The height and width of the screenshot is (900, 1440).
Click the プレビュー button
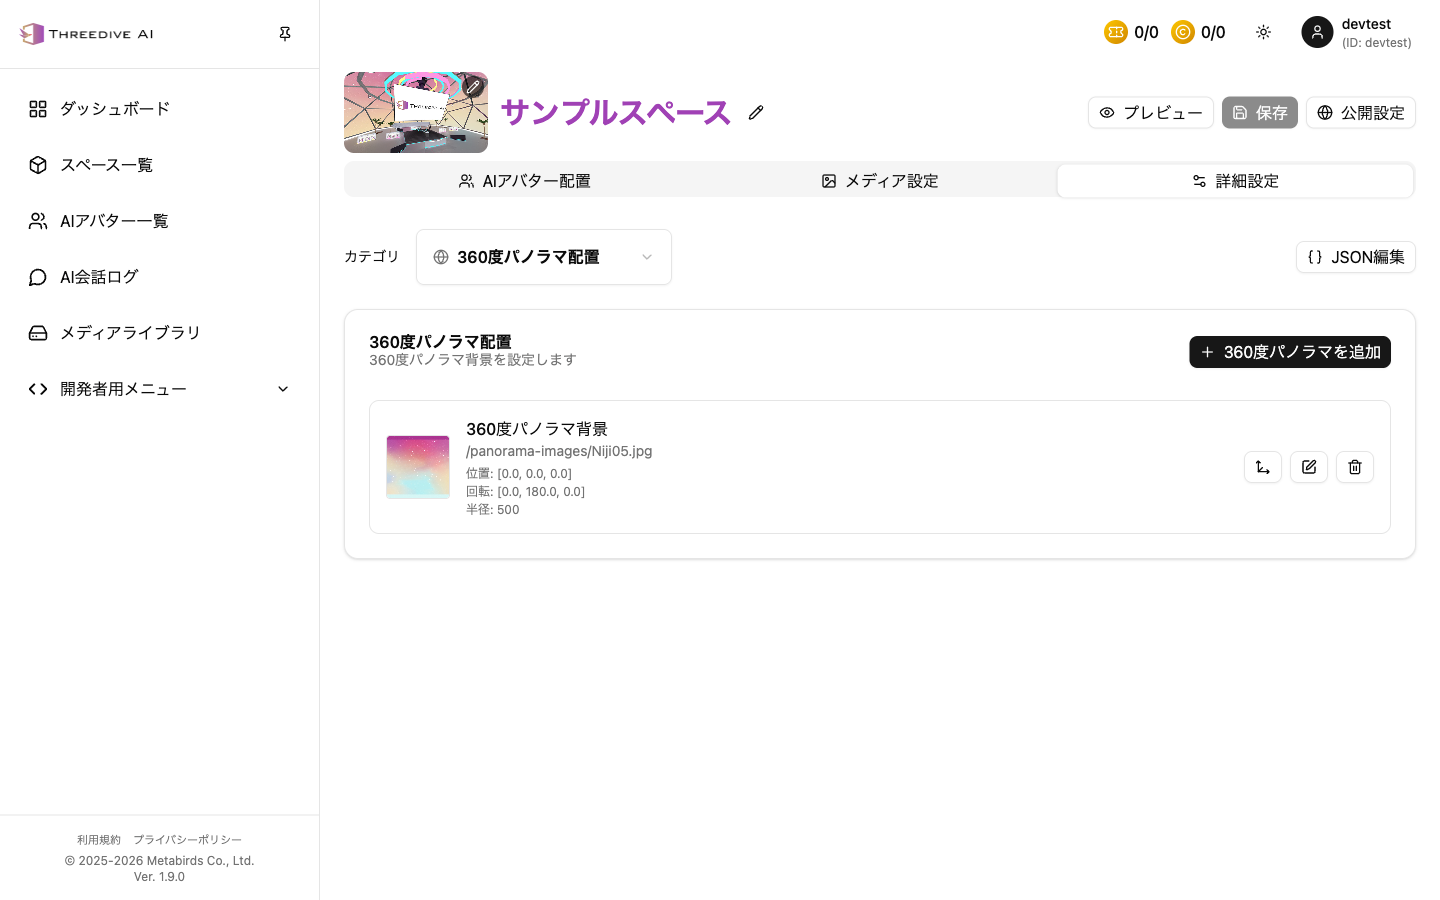click(1151, 113)
